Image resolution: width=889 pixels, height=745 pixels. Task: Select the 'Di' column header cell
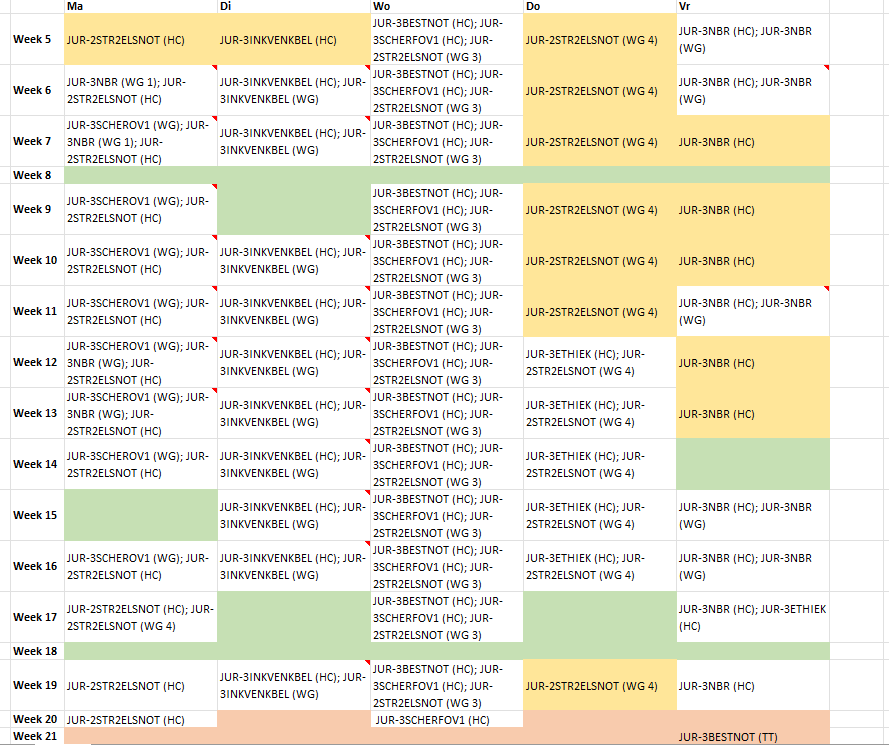pos(293,7)
